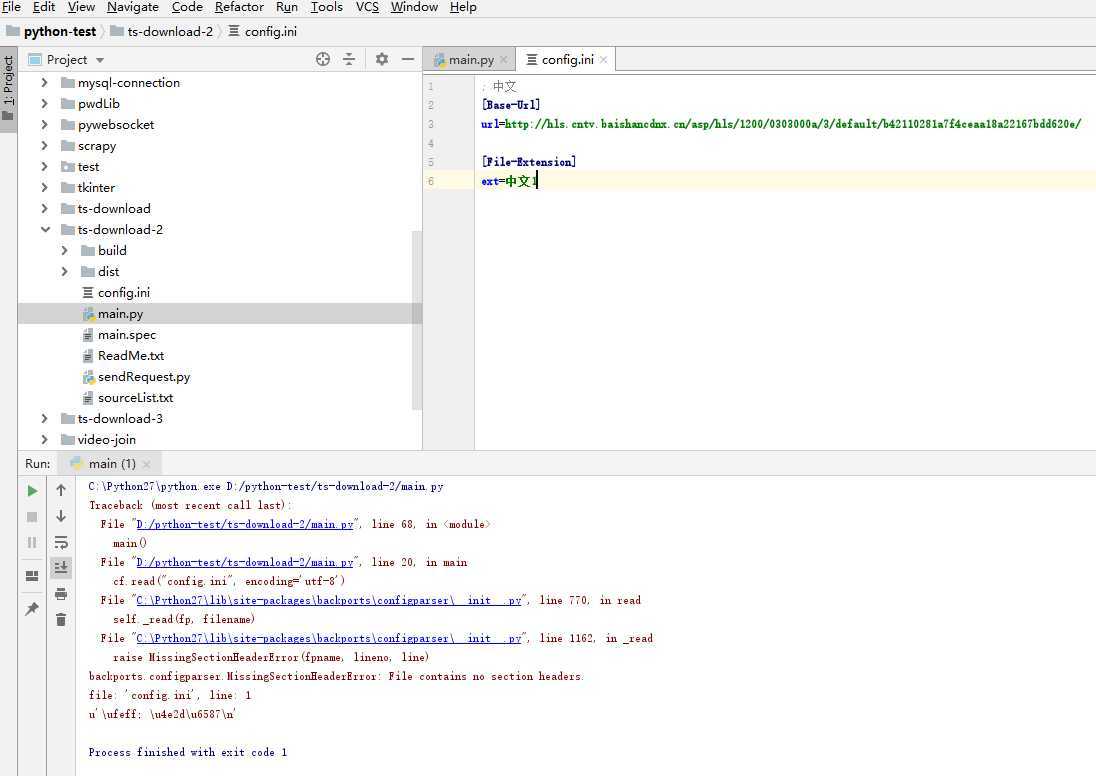This screenshot has height=776, width=1096.
Task: Close the config.ini editor tab
Action: pyautogui.click(x=603, y=60)
